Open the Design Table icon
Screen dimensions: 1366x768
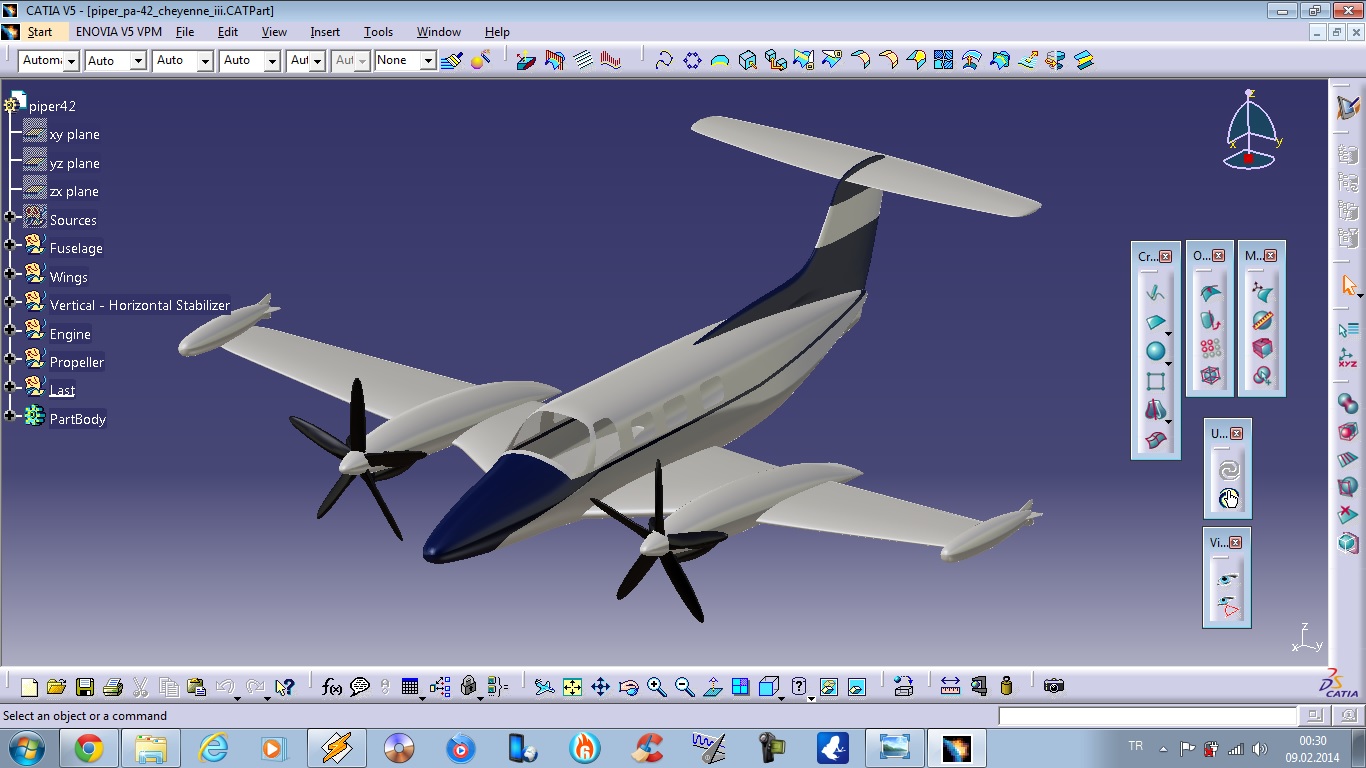click(410, 687)
